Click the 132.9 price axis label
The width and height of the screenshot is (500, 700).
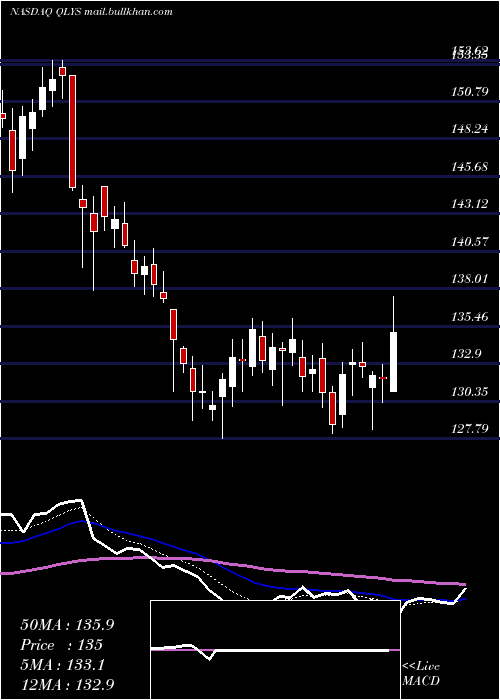pyautogui.click(x=466, y=354)
